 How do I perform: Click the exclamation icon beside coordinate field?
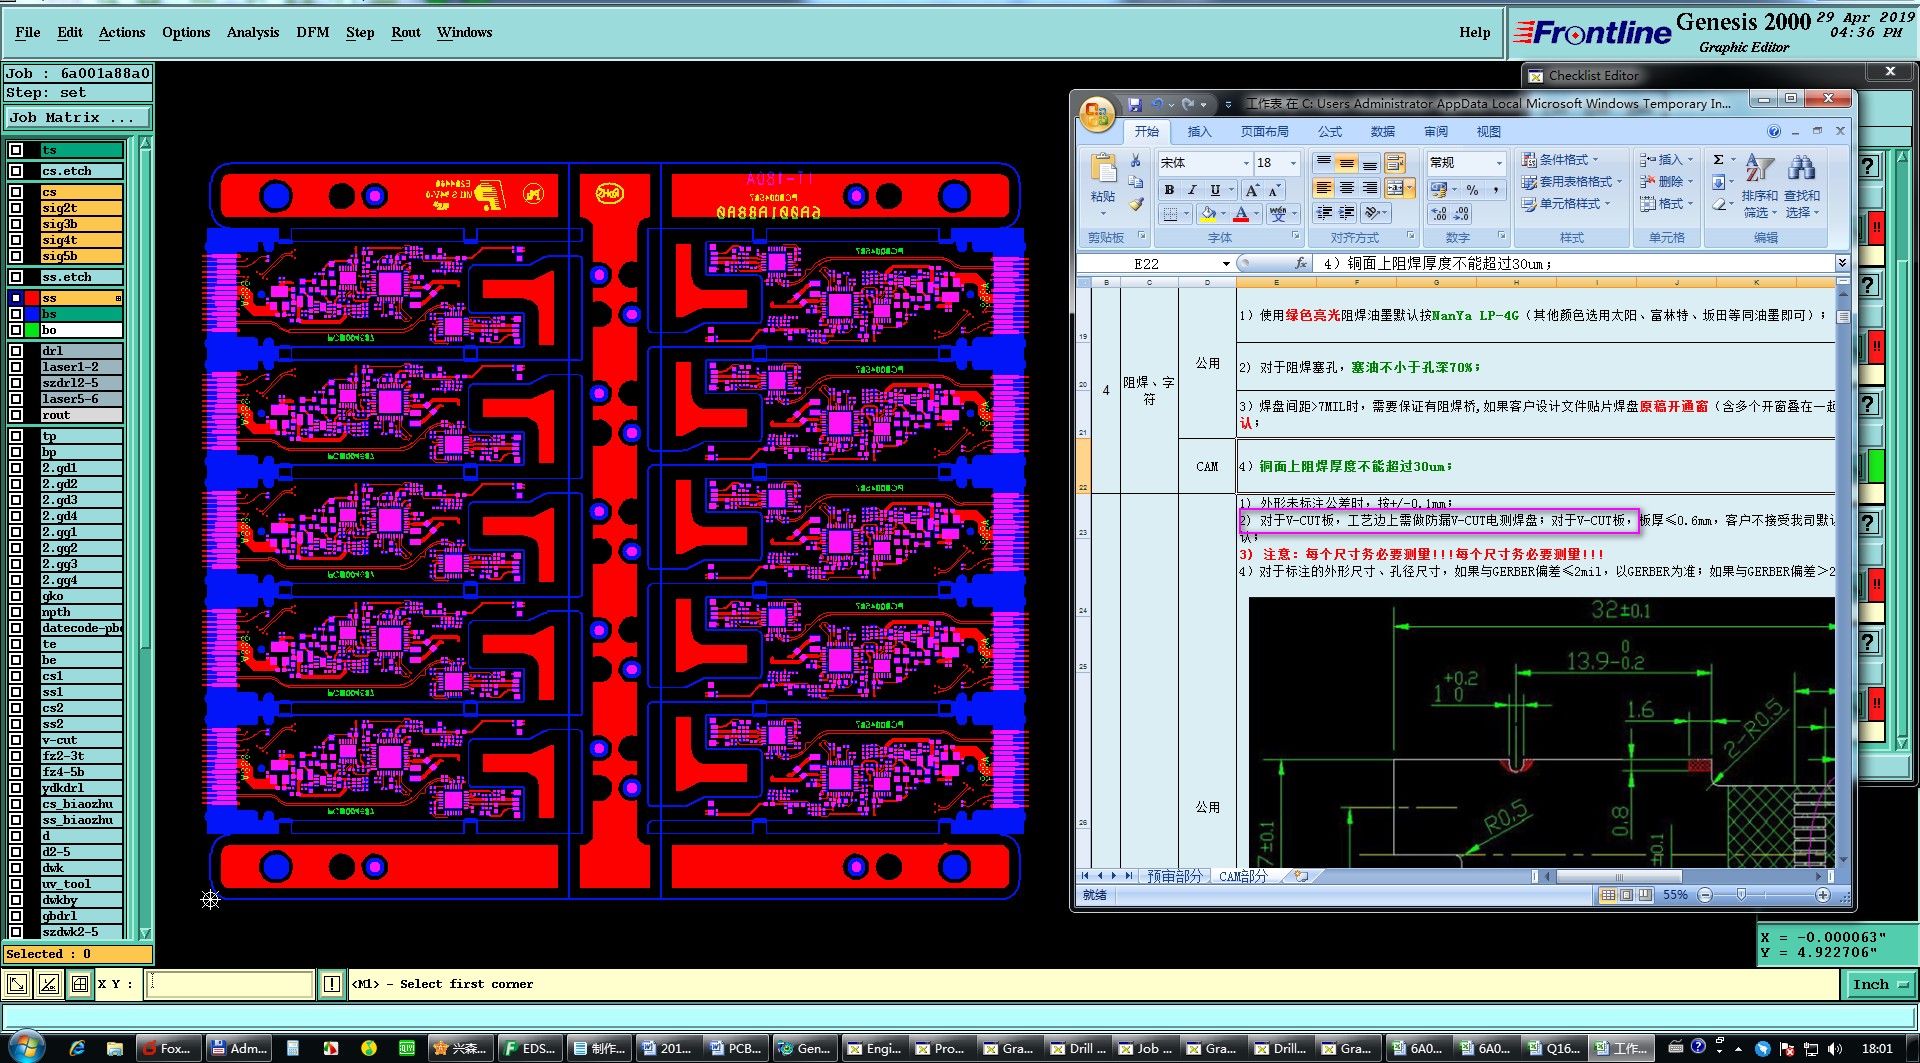click(332, 984)
